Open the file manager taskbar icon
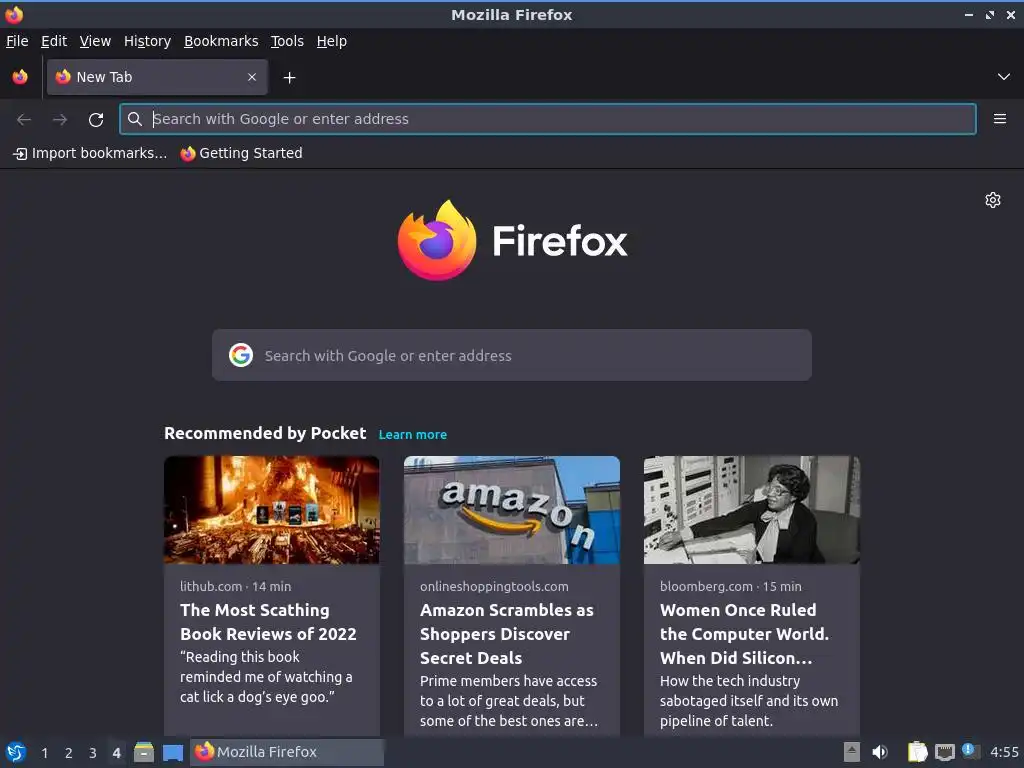This screenshot has height=768, width=1024. click(x=144, y=752)
